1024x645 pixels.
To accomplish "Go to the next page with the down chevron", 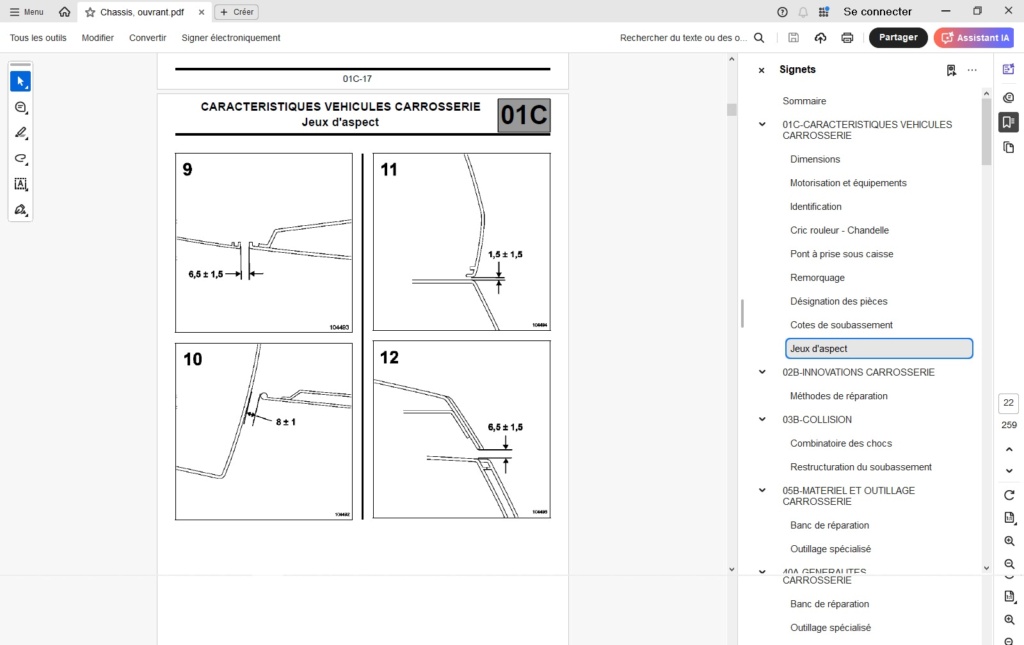I will [x=1009, y=471].
